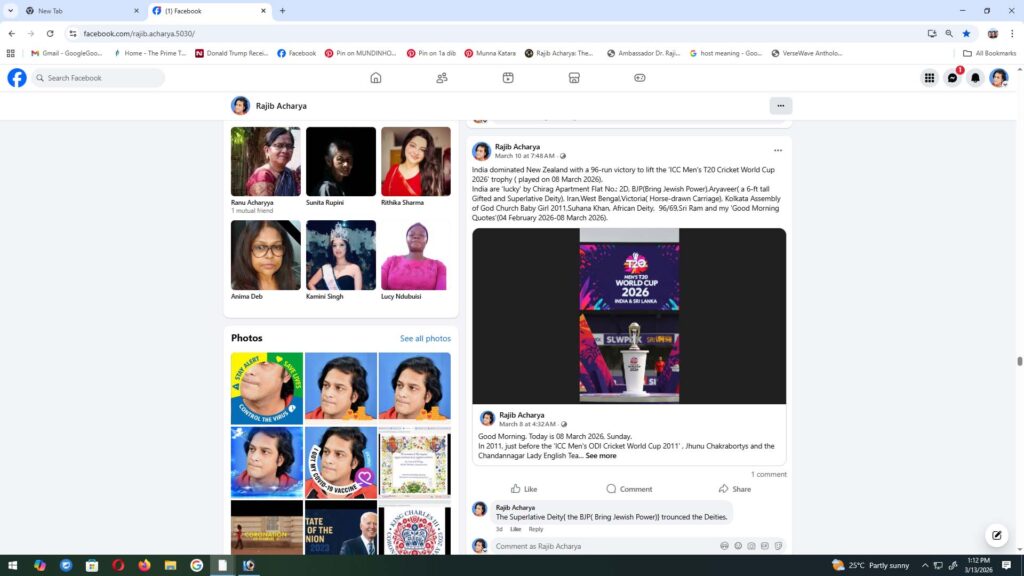Image resolution: width=1024 pixels, height=576 pixels.
Task: Click the Search Facebook input field
Action: [x=100, y=78]
